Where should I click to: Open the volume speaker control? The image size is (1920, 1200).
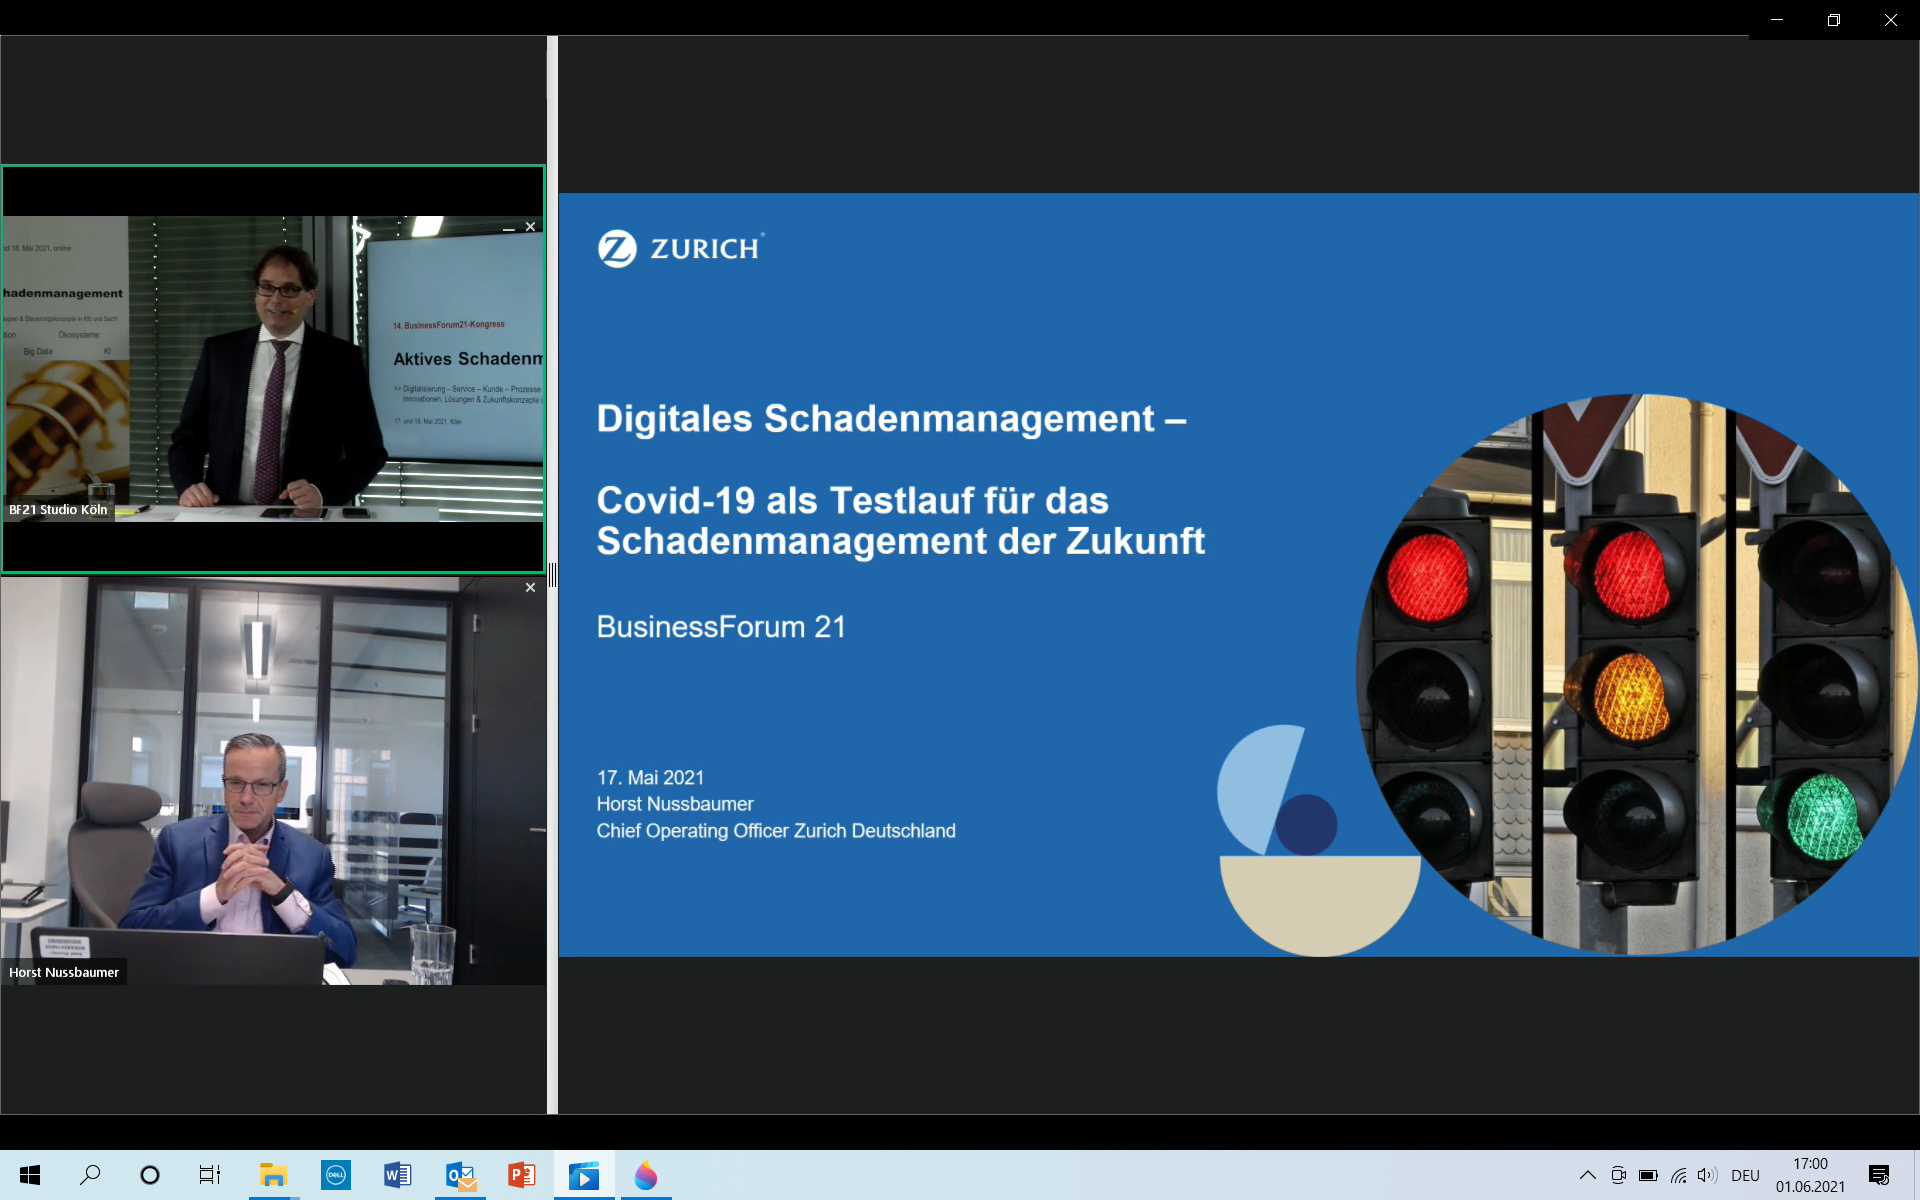tap(1706, 1175)
